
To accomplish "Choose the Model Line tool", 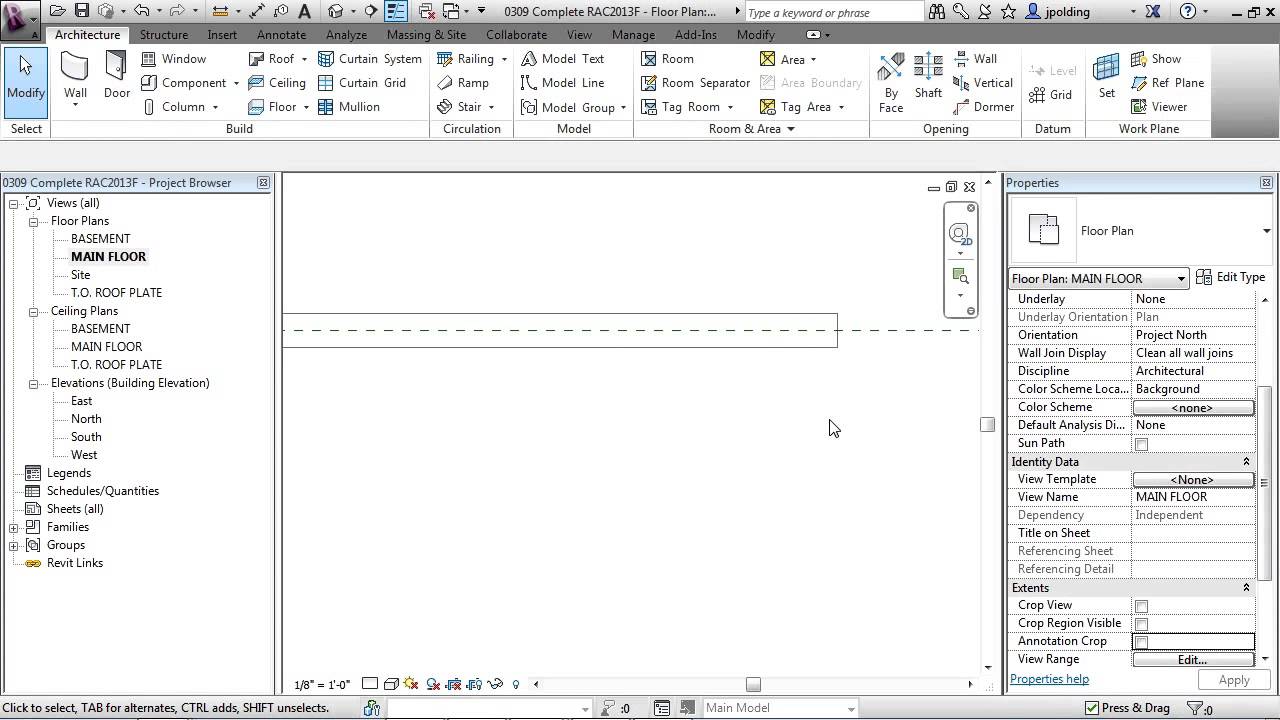I will click(x=563, y=83).
